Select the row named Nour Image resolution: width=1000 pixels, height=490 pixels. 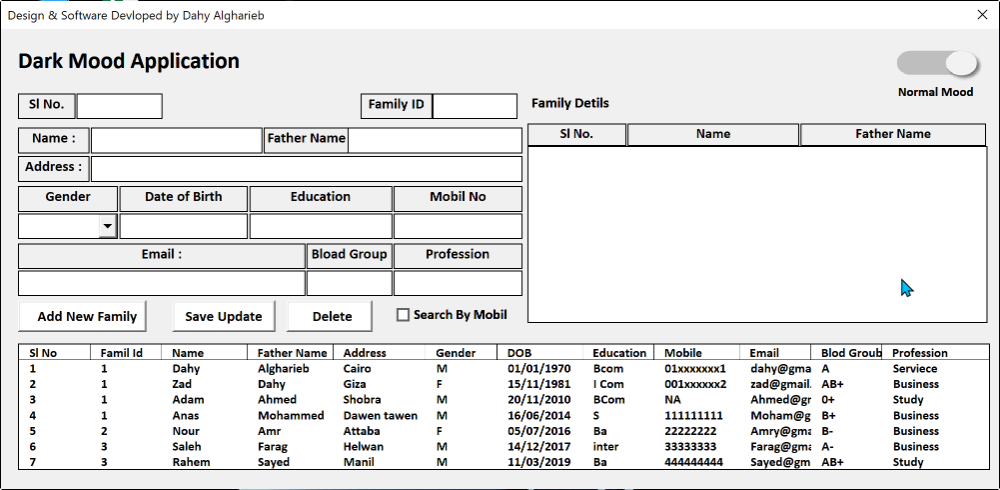[504, 431]
